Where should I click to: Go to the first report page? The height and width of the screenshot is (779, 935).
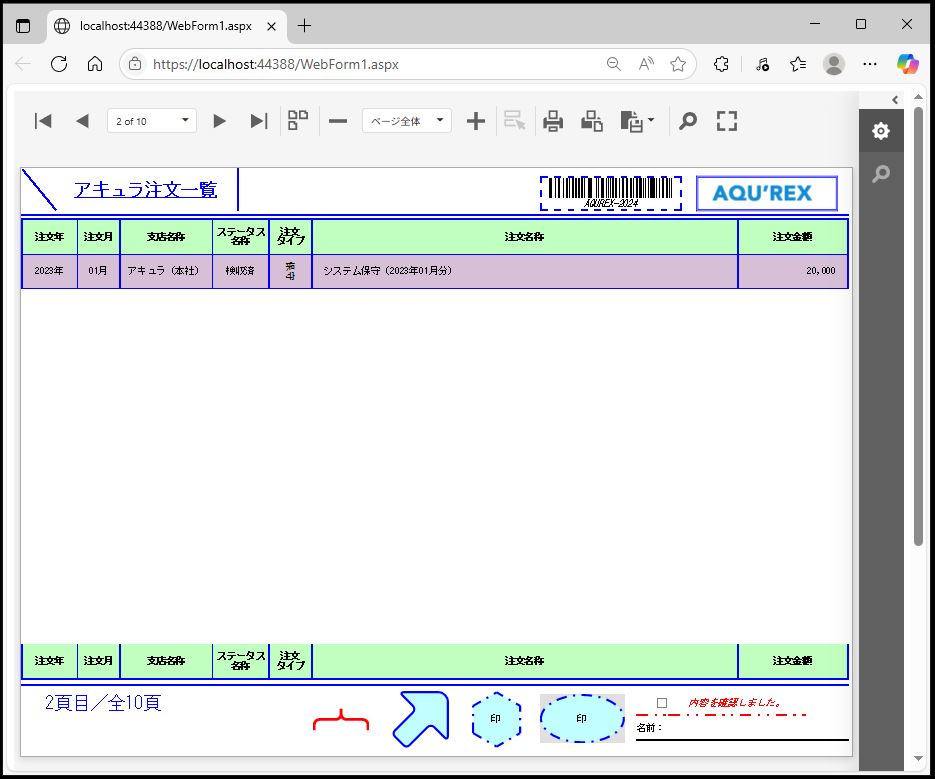coord(43,121)
